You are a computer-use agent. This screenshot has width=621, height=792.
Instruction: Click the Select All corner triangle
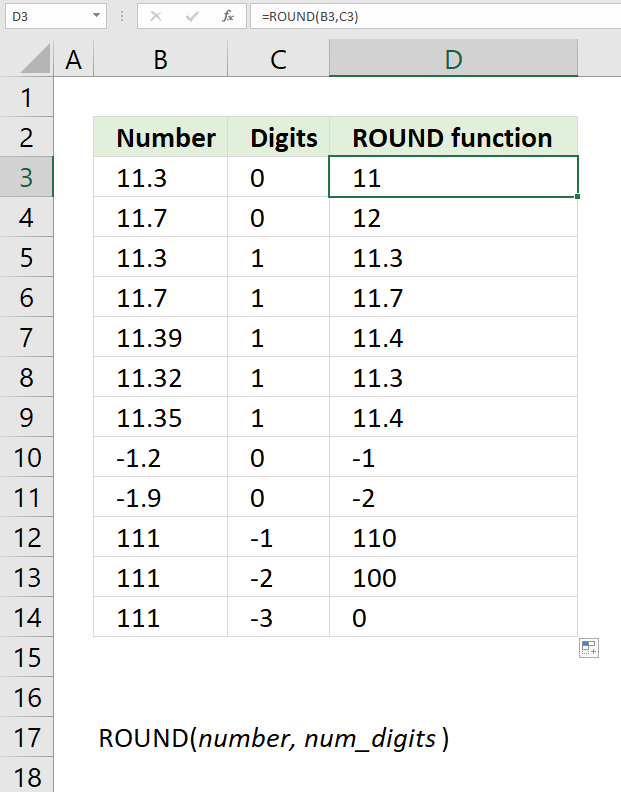[36, 59]
